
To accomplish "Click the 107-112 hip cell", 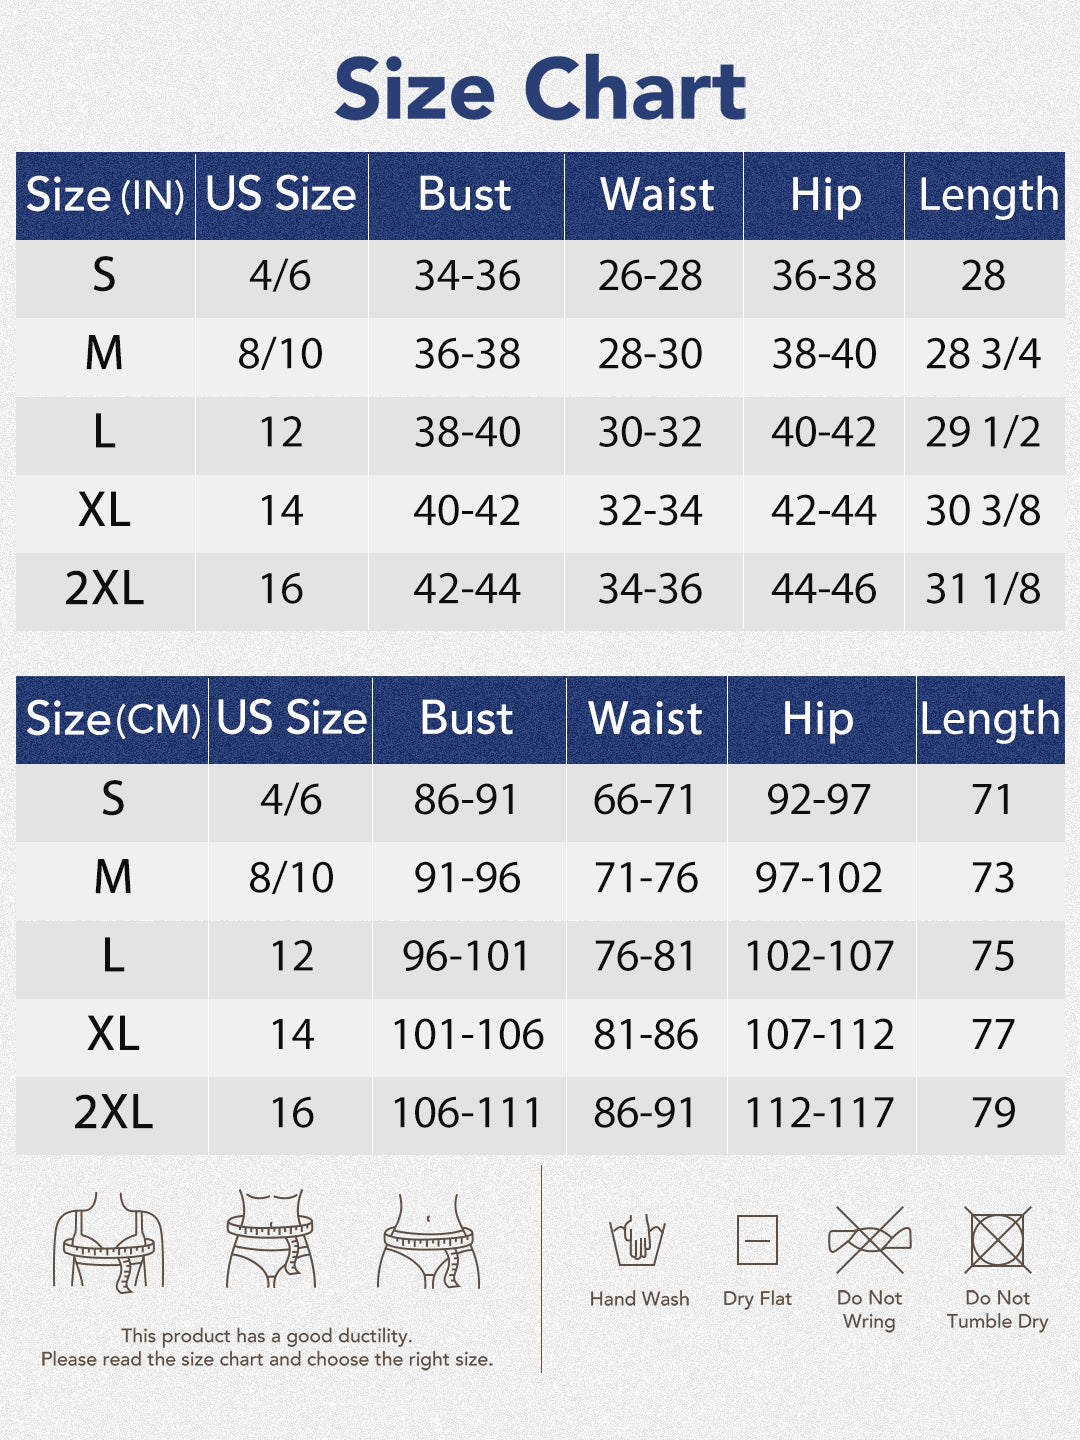I will pyautogui.click(x=819, y=1035).
